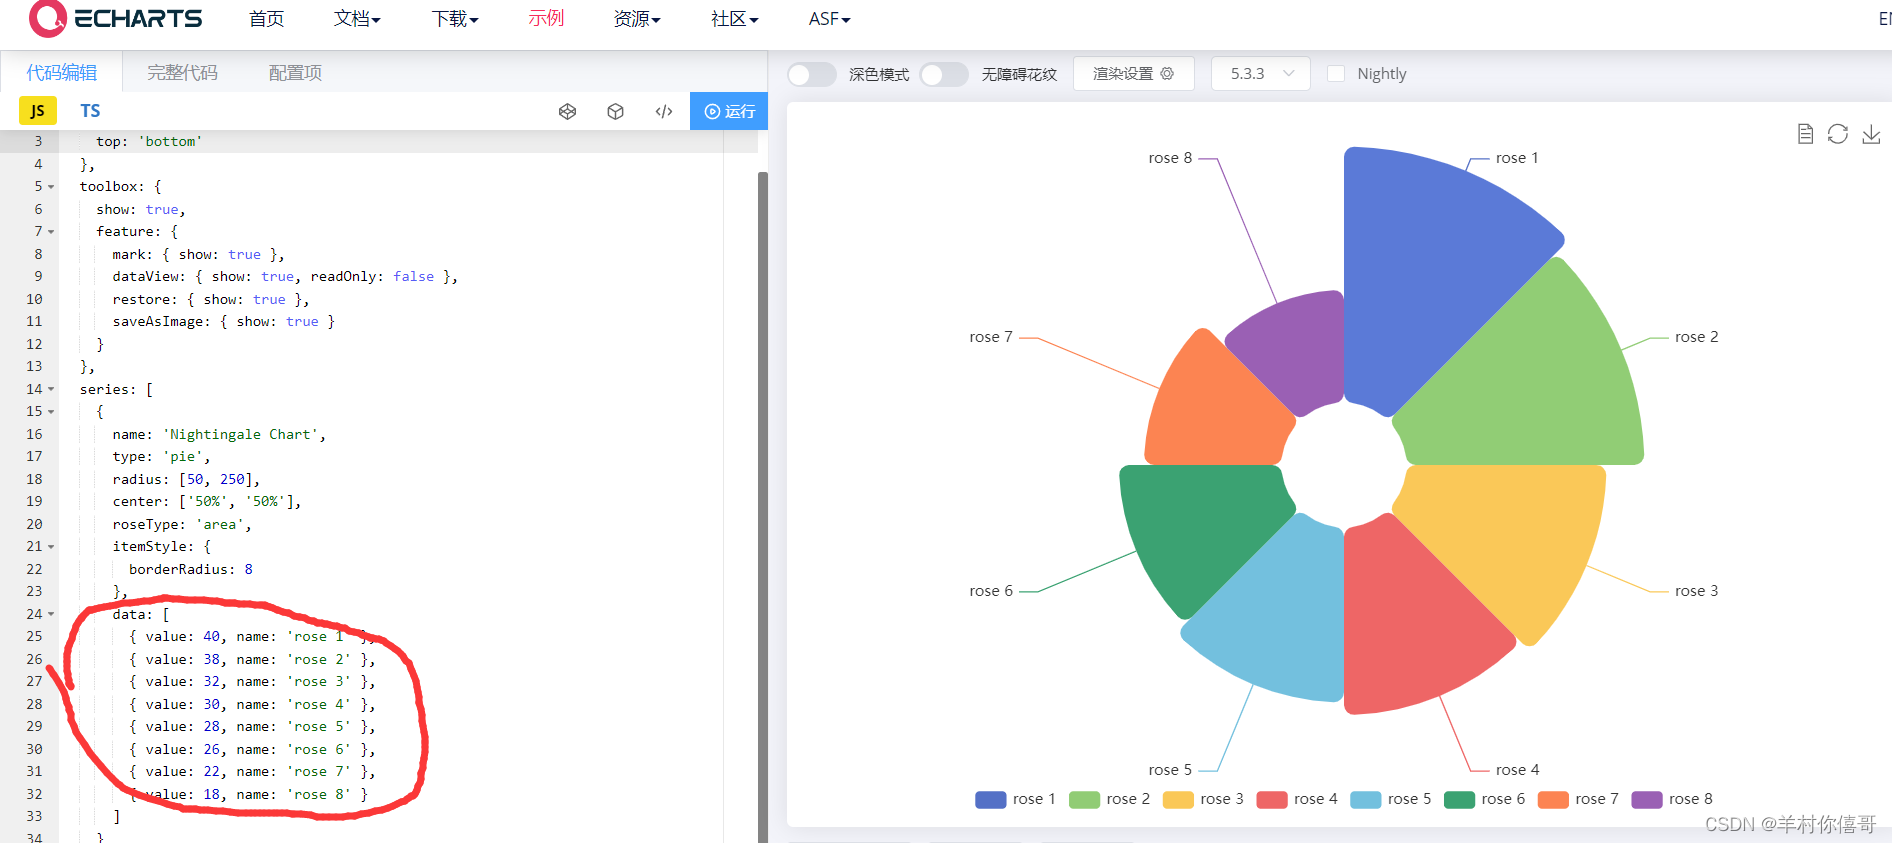Screen dimensions: 1892x843
Task: Click borderRadius value 8 in code
Action: 248,569
